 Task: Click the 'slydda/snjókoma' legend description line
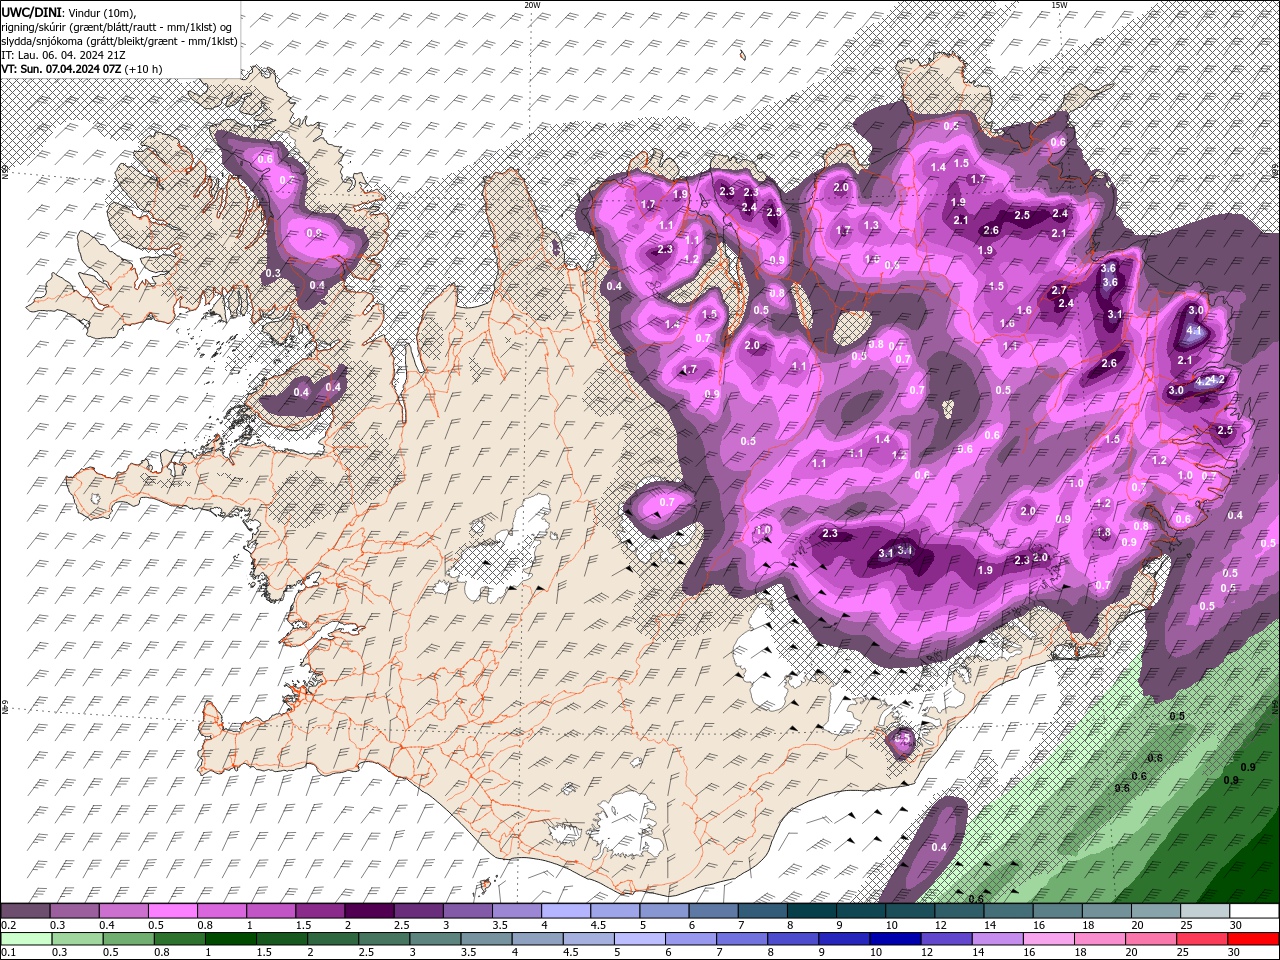click(x=118, y=41)
